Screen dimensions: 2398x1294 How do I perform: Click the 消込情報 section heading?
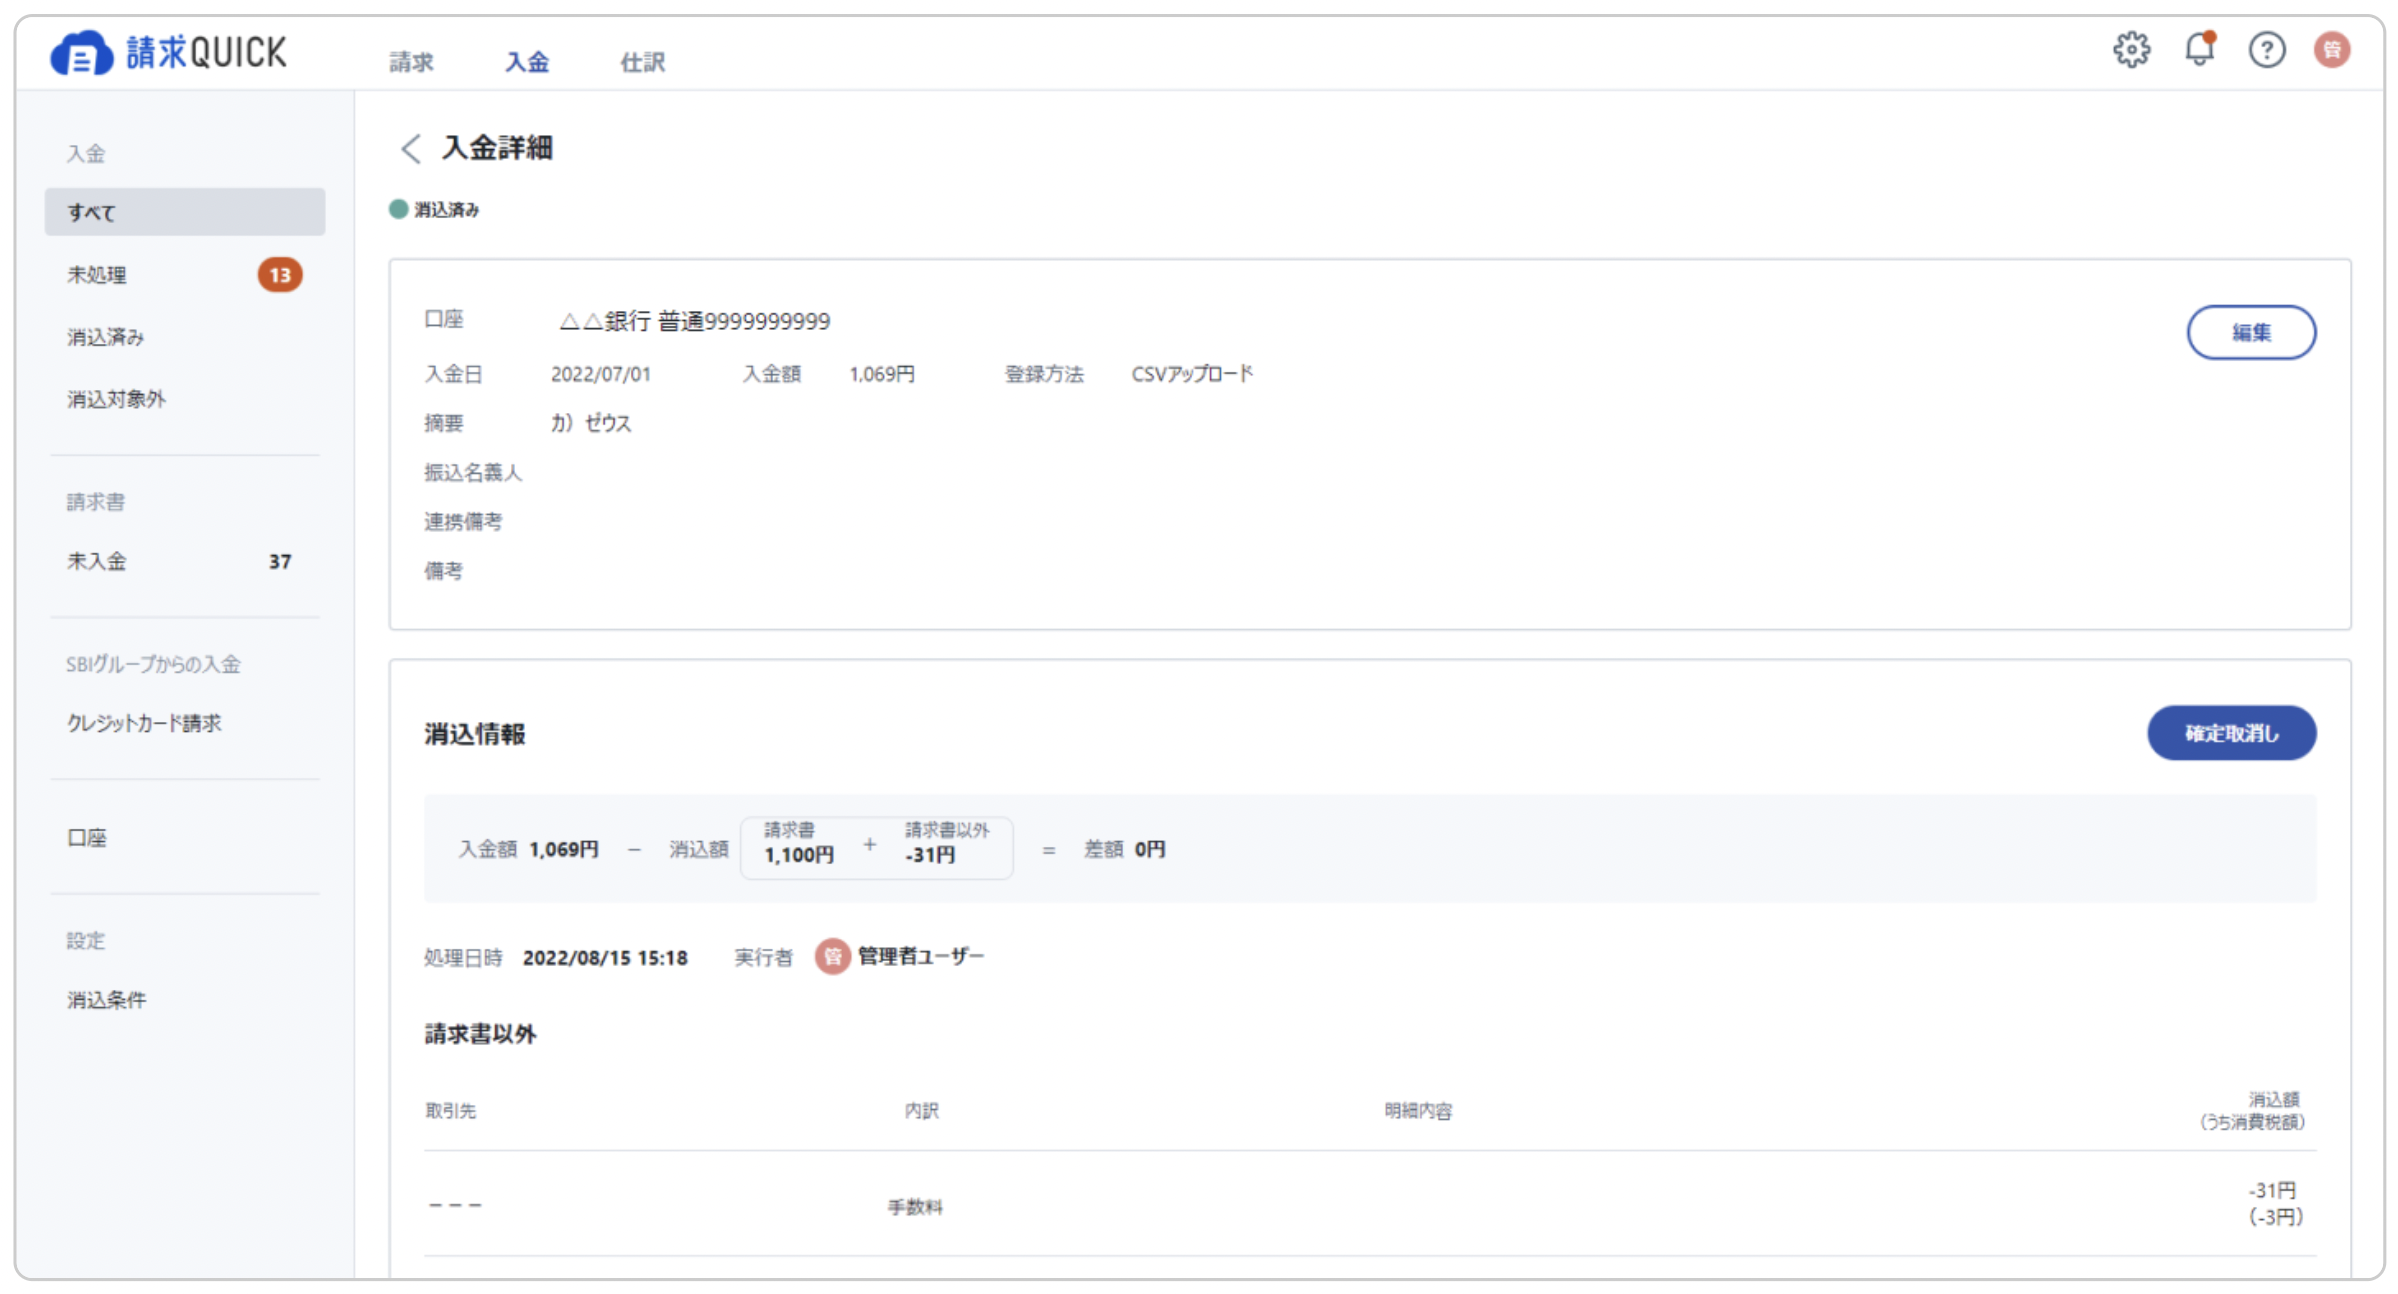point(475,734)
